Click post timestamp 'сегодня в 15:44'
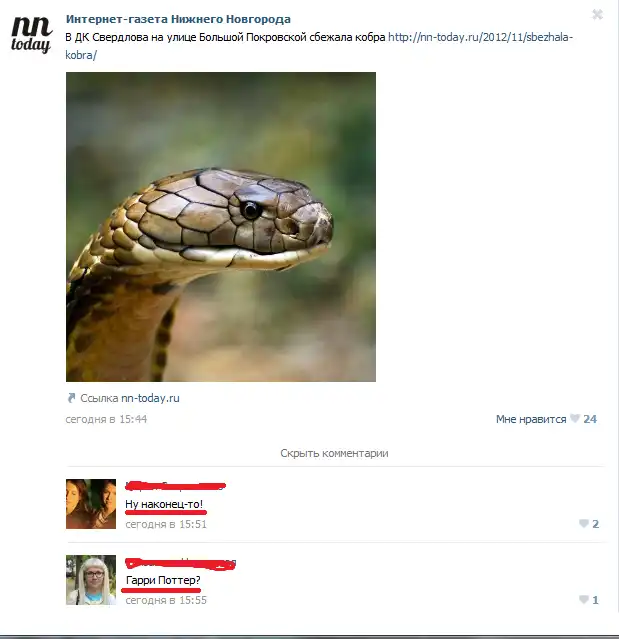Image resolution: width=619 pixels, height=639 pixels. point(106,419)
